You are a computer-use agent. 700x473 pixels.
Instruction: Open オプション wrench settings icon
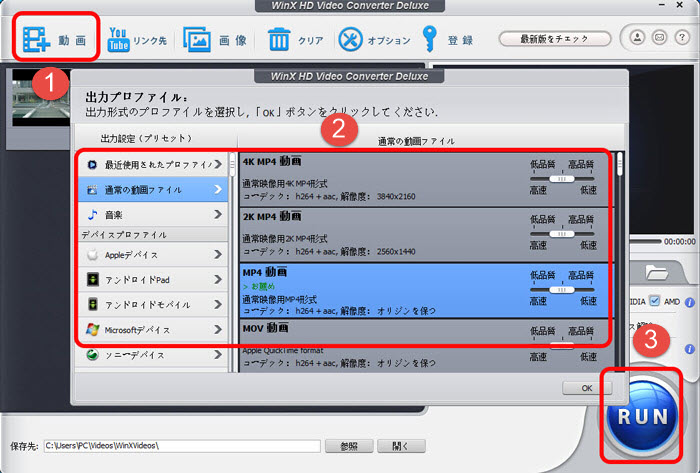(x=350, y=39)
